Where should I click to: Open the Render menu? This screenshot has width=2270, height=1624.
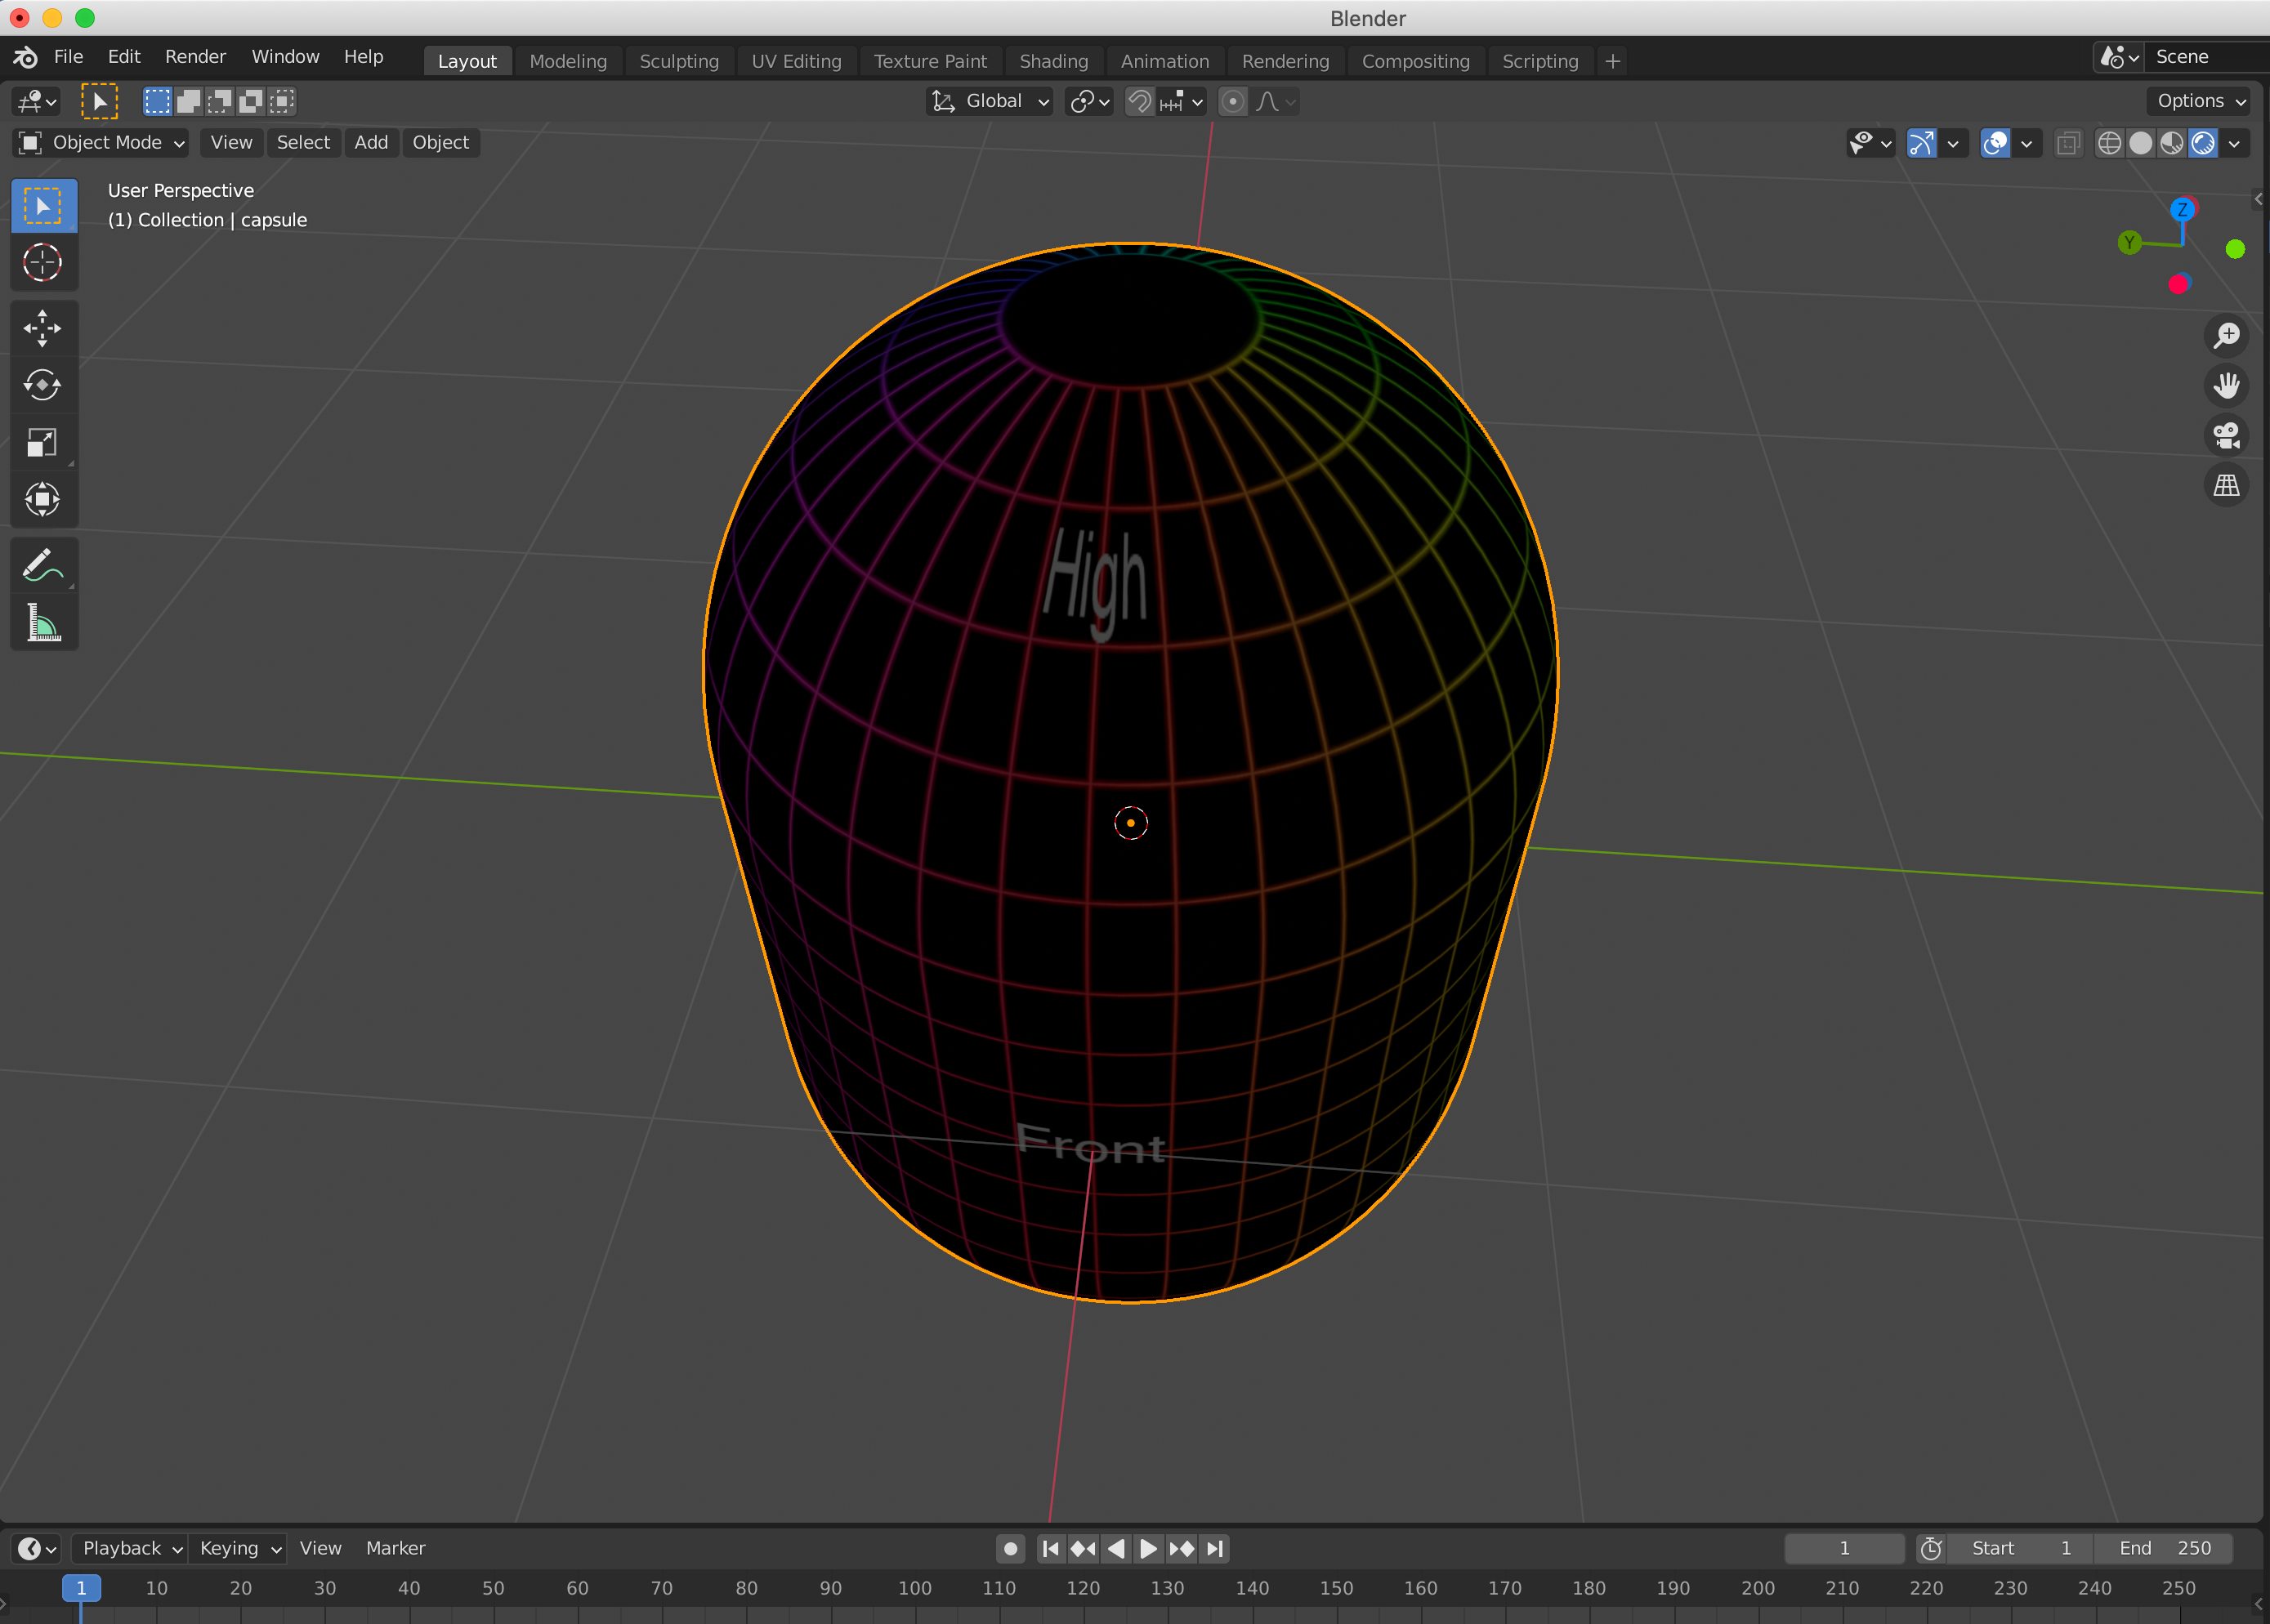coord(195,57)
